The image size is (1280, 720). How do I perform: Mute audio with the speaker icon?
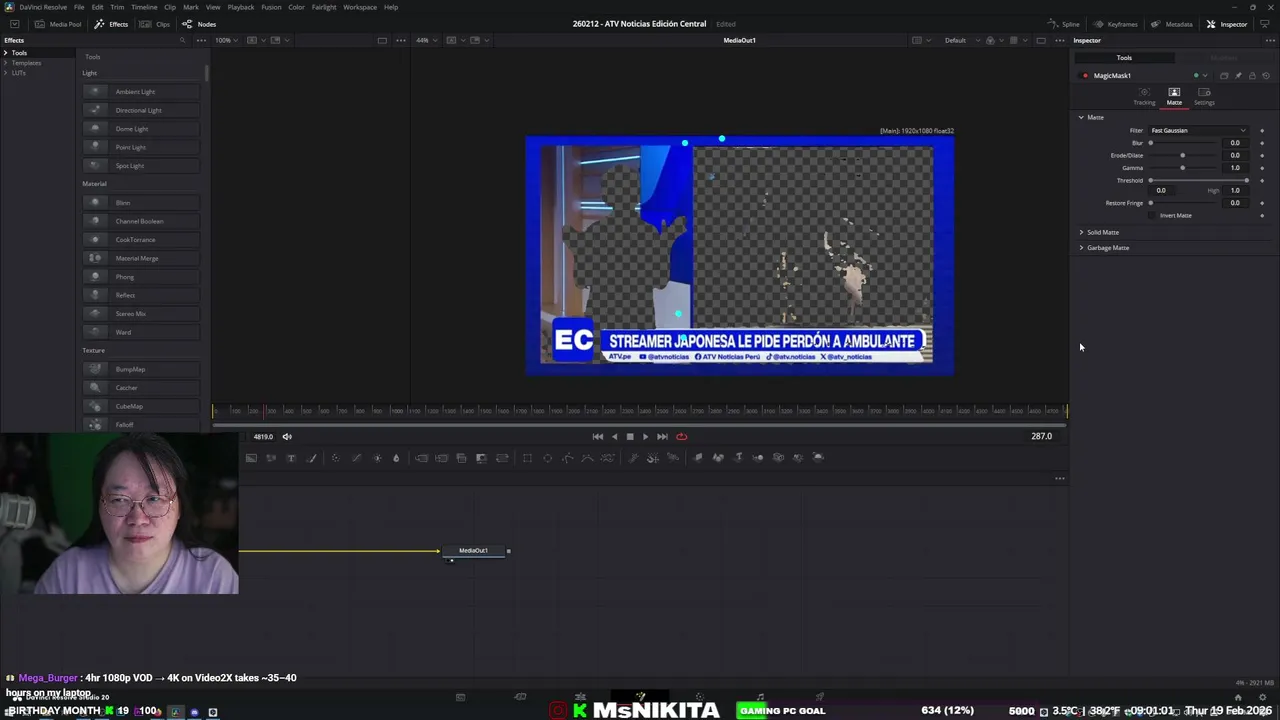pos(287,436)
